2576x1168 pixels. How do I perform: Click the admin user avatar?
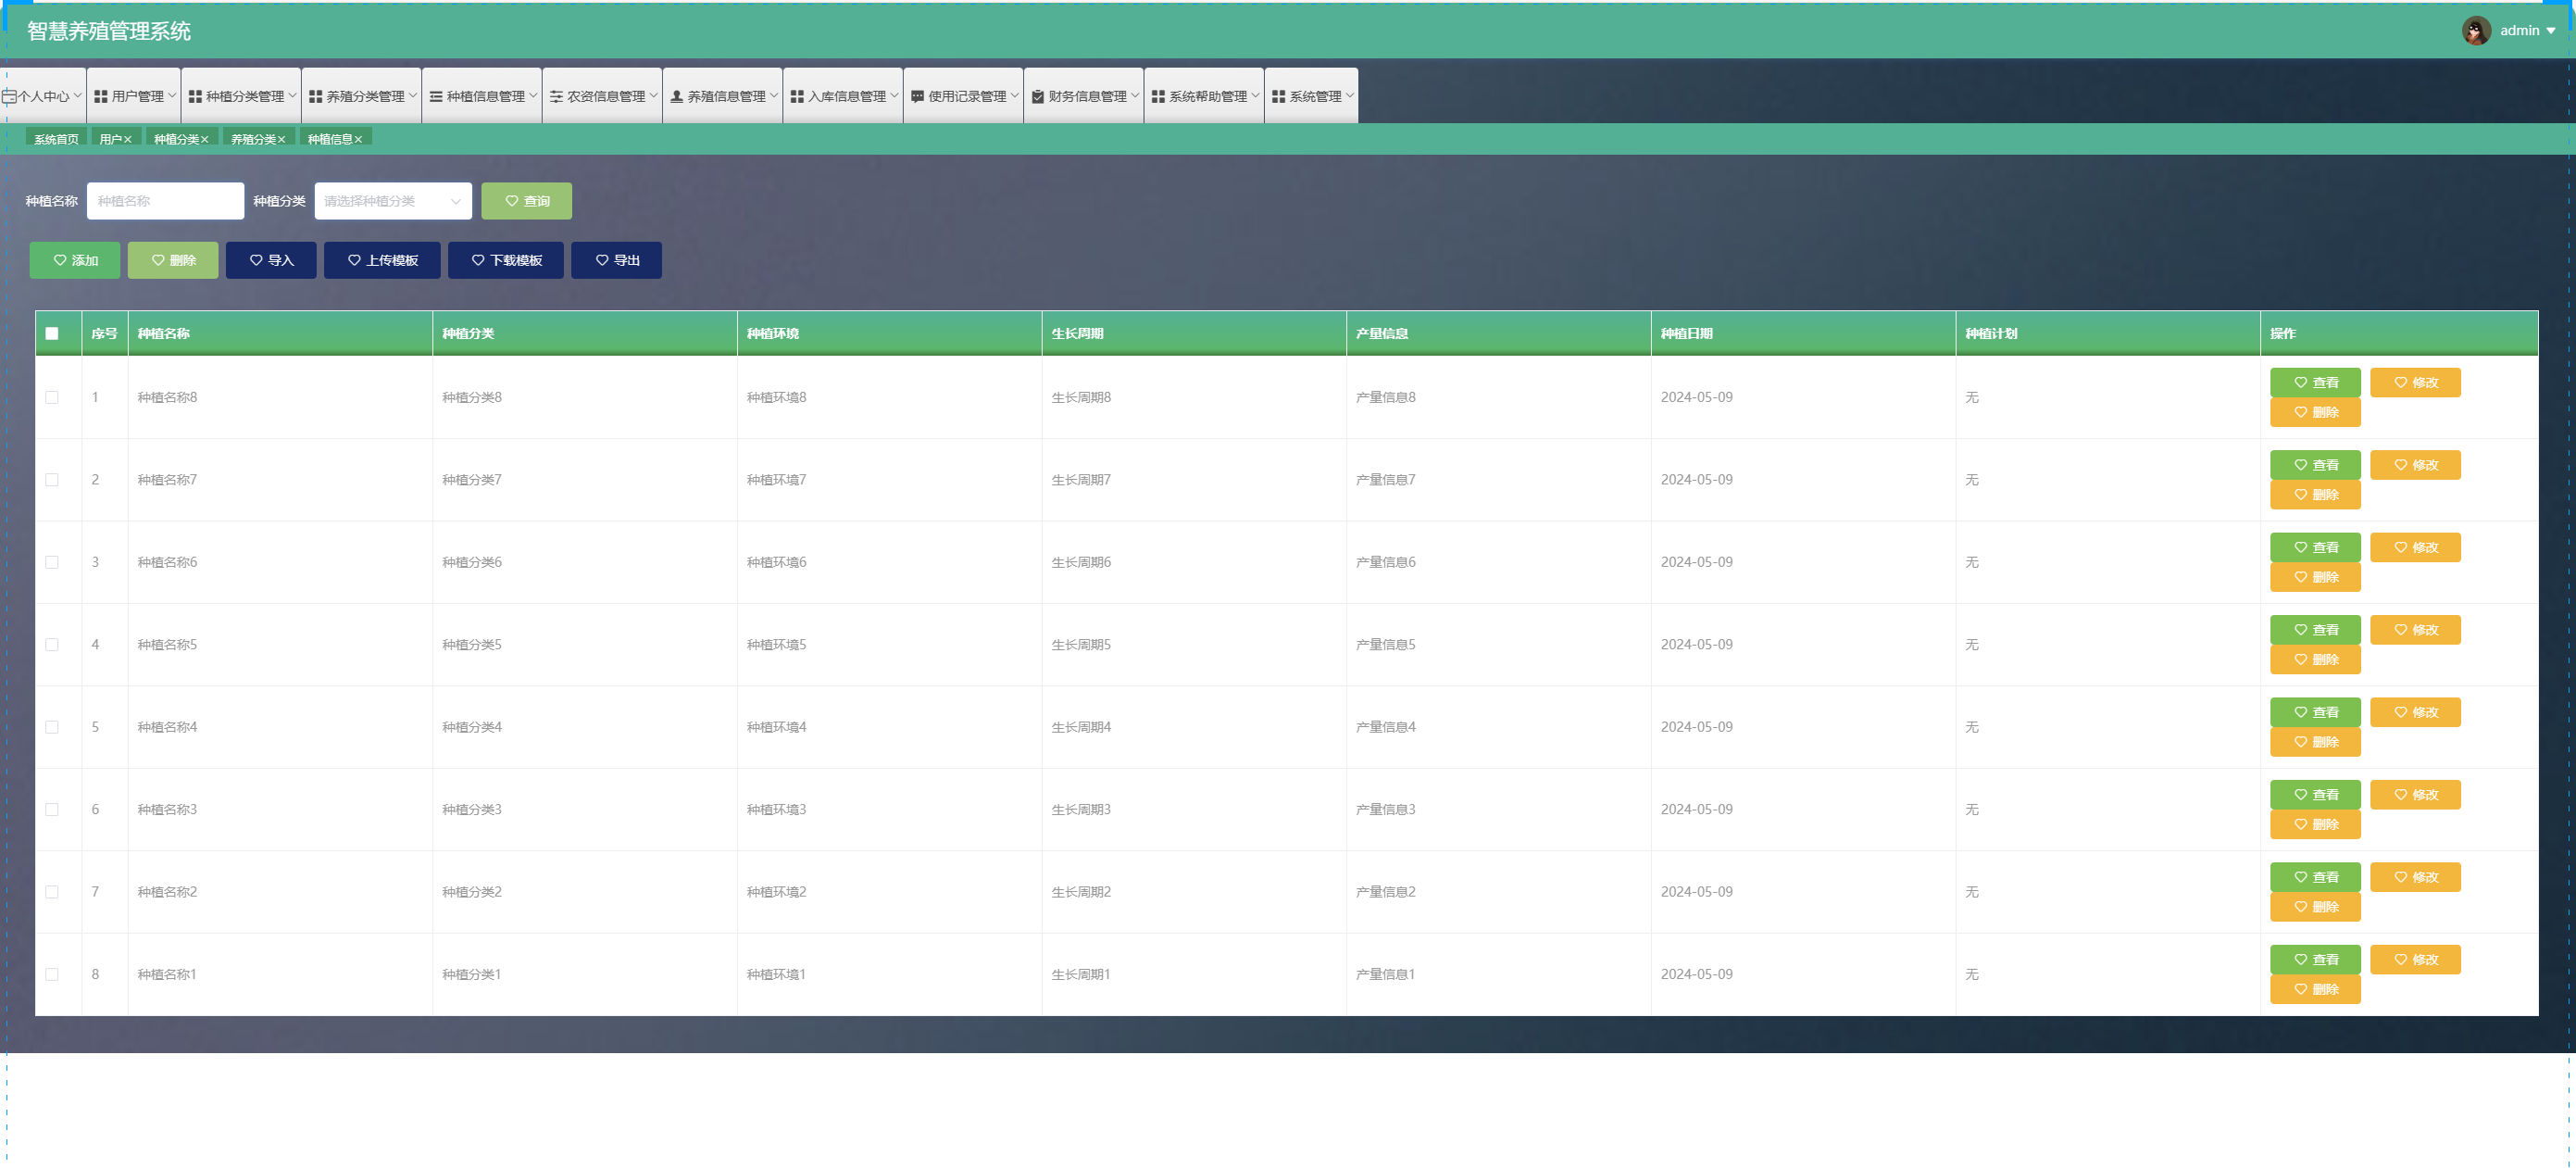tap(2475, 30)
